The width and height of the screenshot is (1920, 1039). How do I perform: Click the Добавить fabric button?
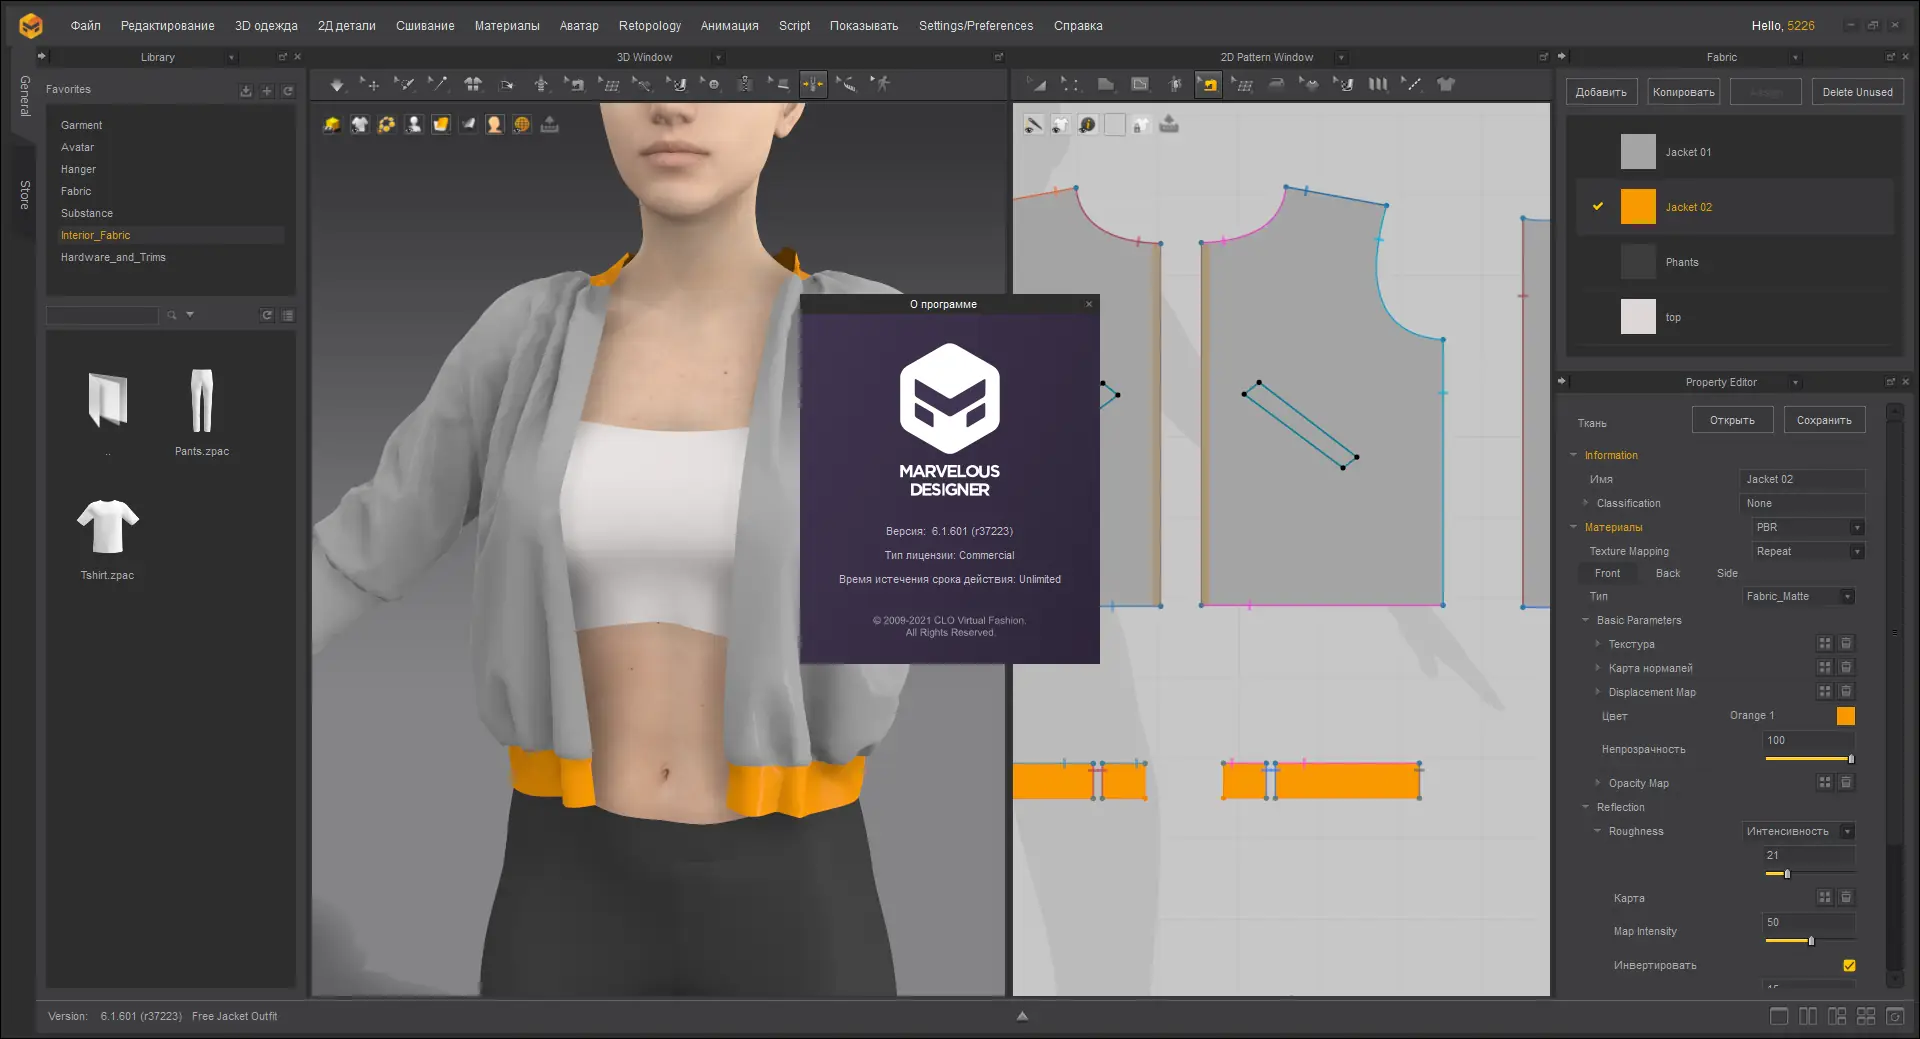[x=1601, y=92]
